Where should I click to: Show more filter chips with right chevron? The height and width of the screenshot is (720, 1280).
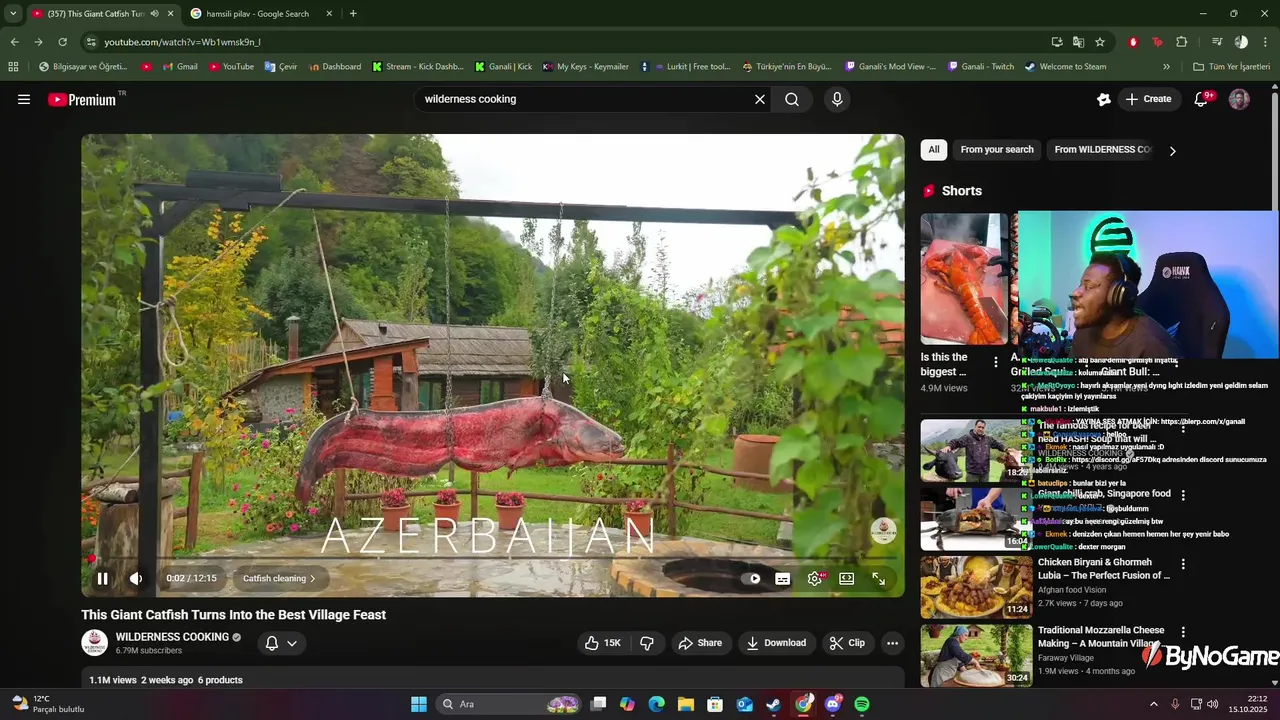[1172, 151]
